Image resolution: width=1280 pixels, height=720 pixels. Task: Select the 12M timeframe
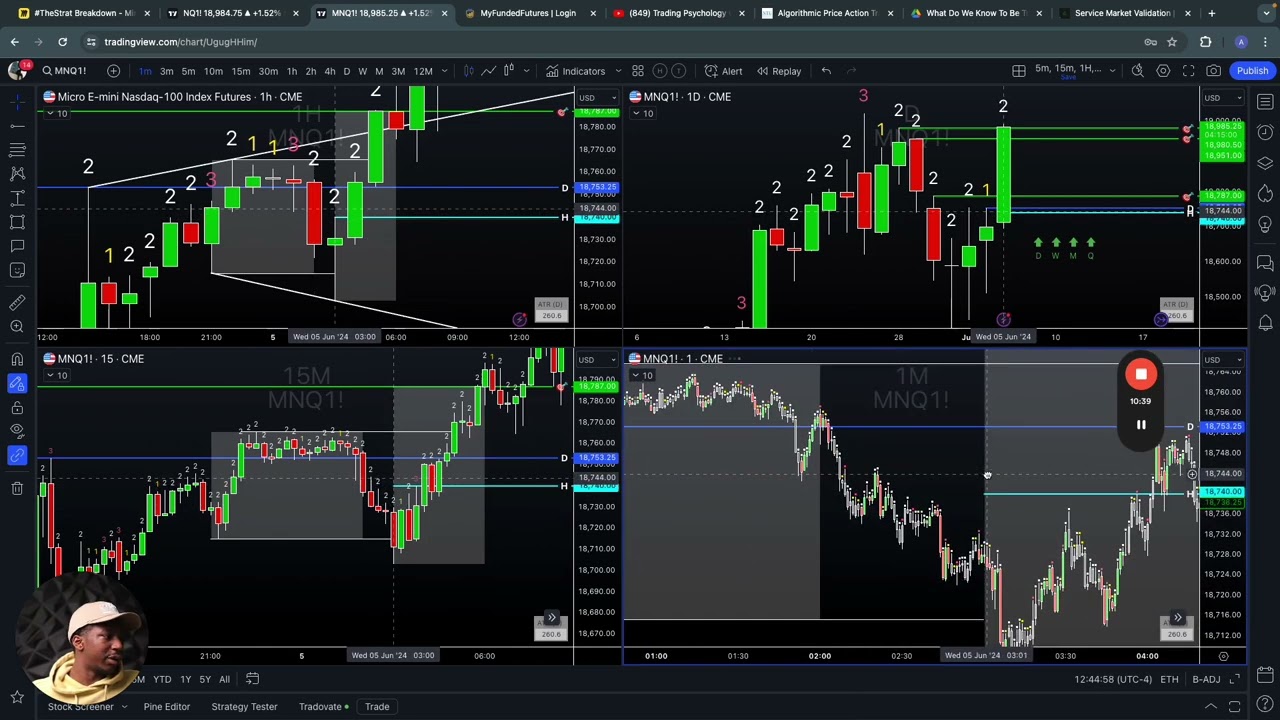pos(423,71)
